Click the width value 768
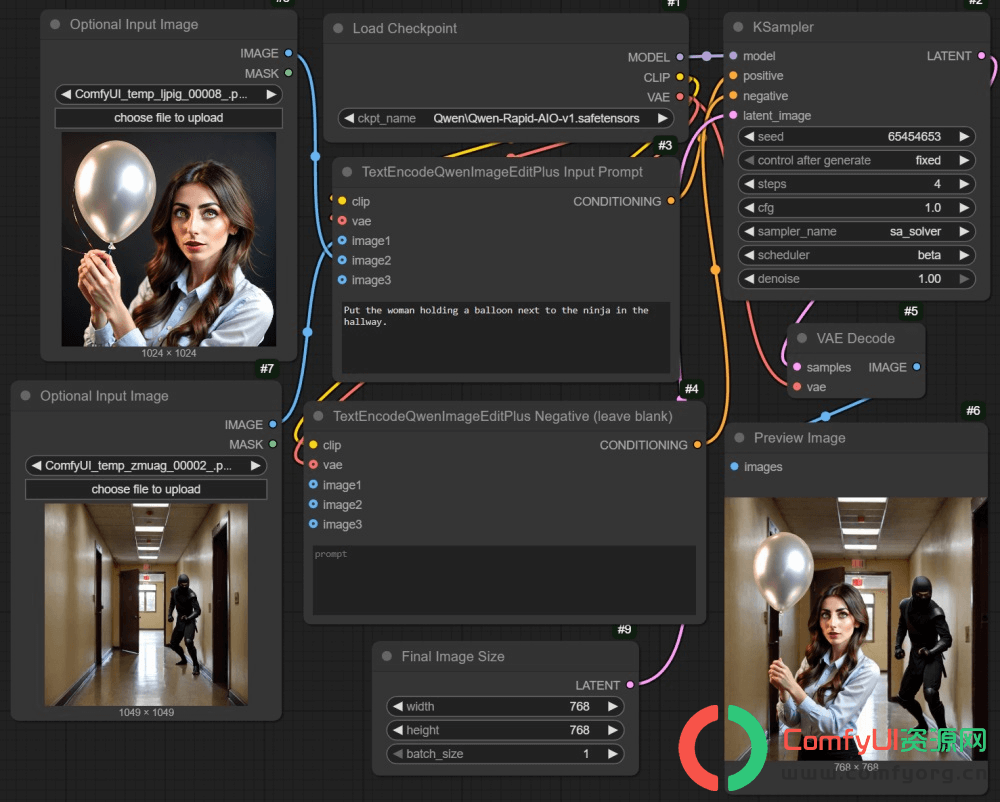 (x=579, y=706)
